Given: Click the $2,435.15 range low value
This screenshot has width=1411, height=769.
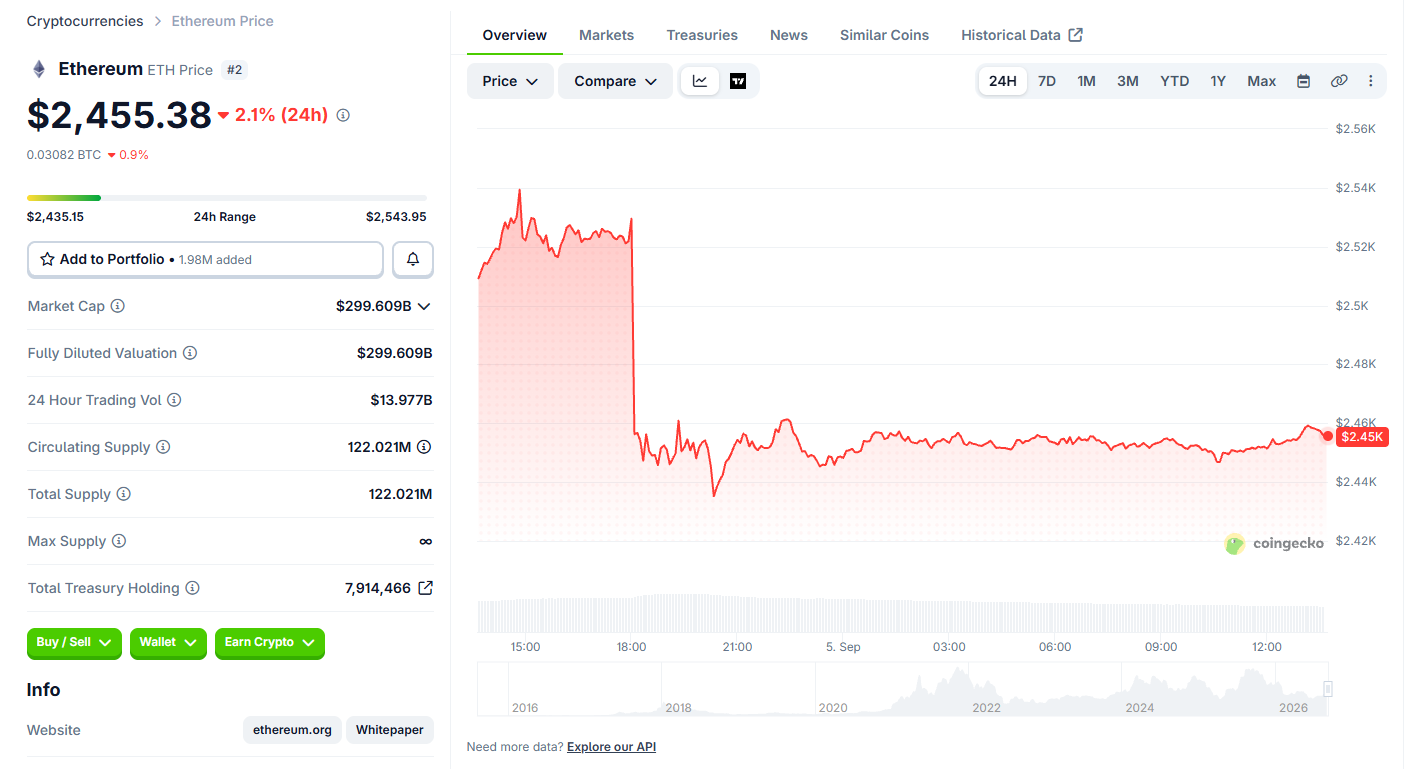Looking at the screenshot, I should click(x=55, y=217).
